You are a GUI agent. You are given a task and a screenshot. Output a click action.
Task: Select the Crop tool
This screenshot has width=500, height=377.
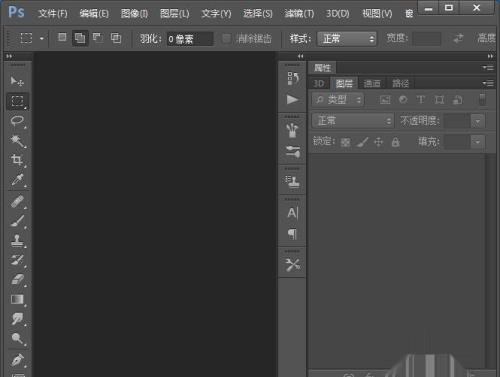[x=17, y=160]
